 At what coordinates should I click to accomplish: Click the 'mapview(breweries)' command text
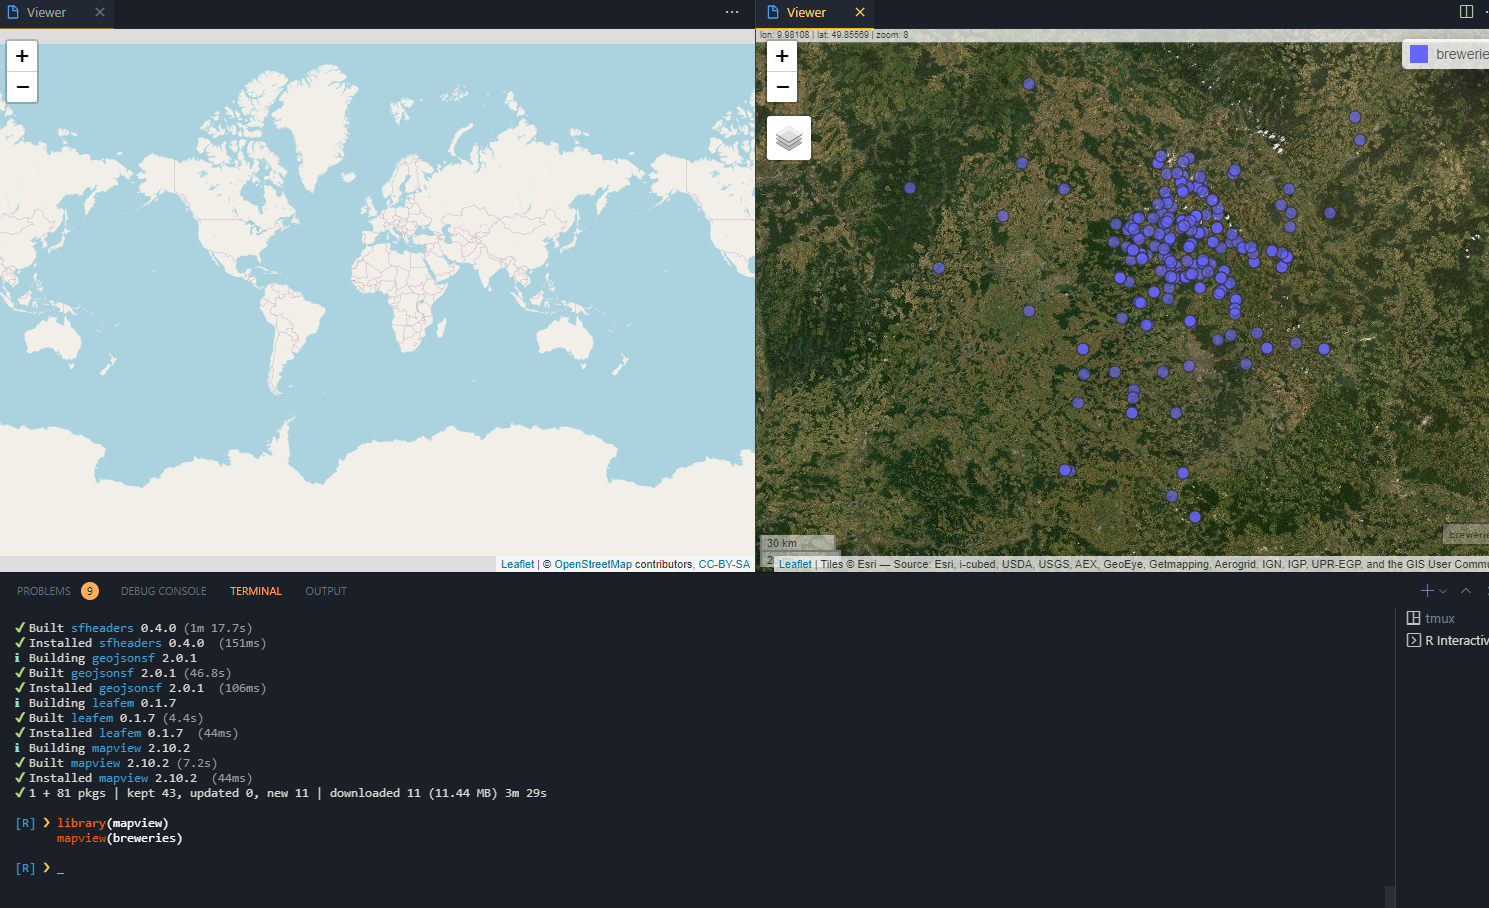pos(120,838)
